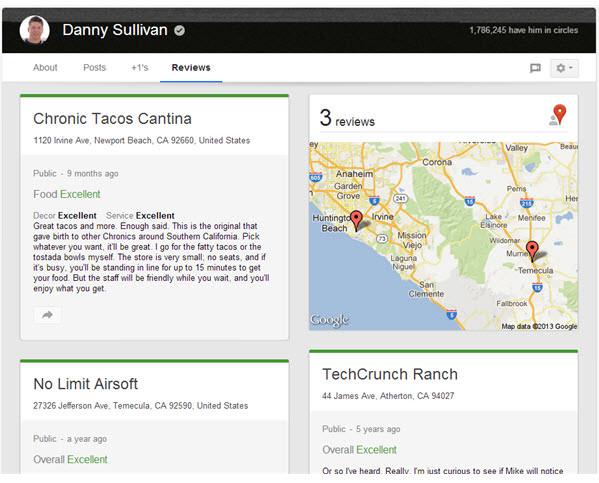
Task: Click 'Overall Excellent' under No Limit Airsoft
Action: pyautogui.click(x=70, y=460)
